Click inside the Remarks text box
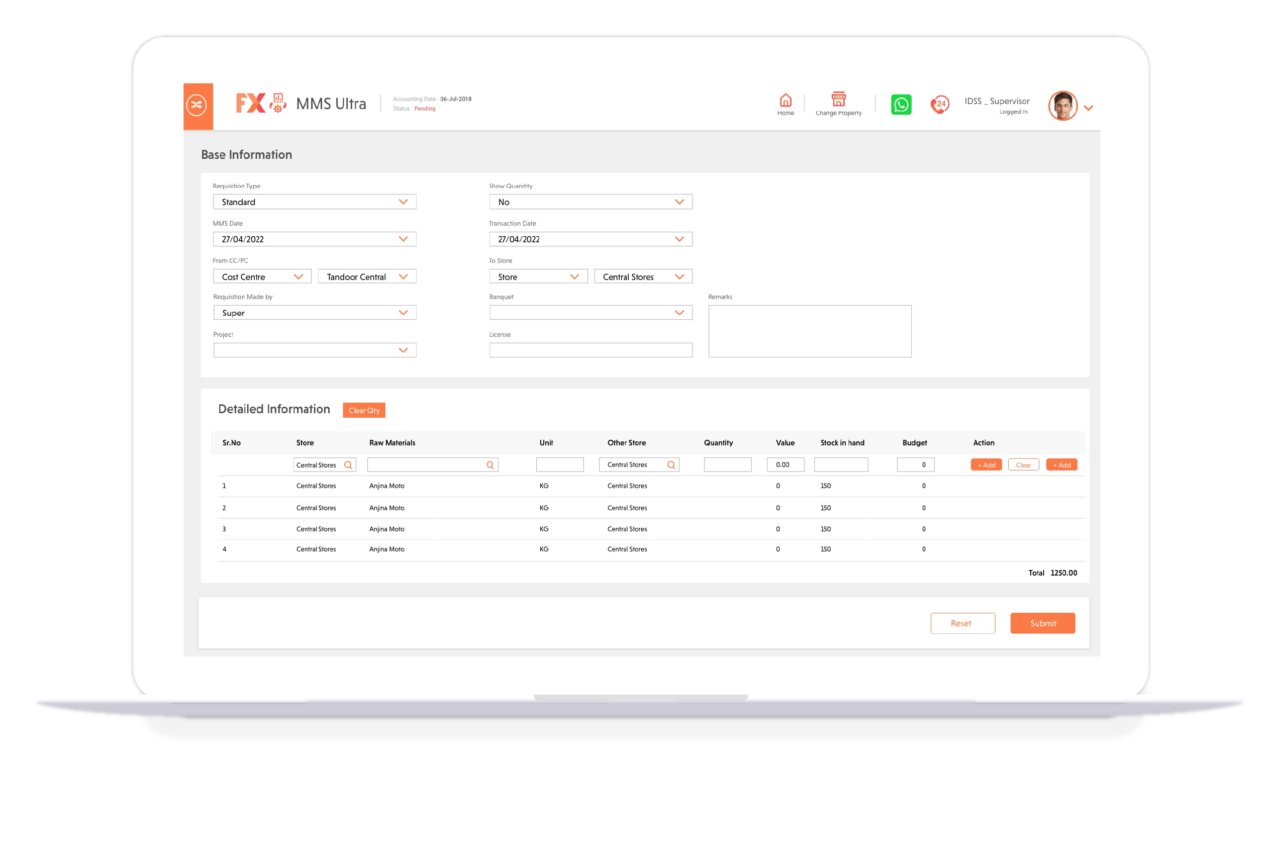1280x846 pixels. (x=809, y=330)
